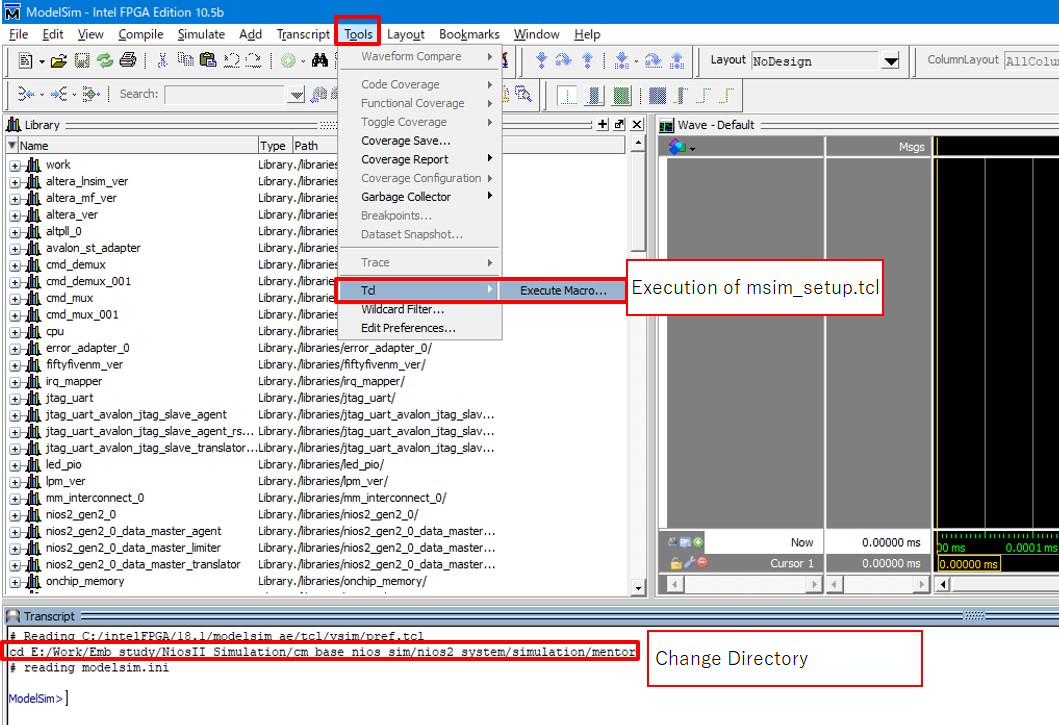
Task: Select the Cut toolbar icon
Action: click(161, 62)
